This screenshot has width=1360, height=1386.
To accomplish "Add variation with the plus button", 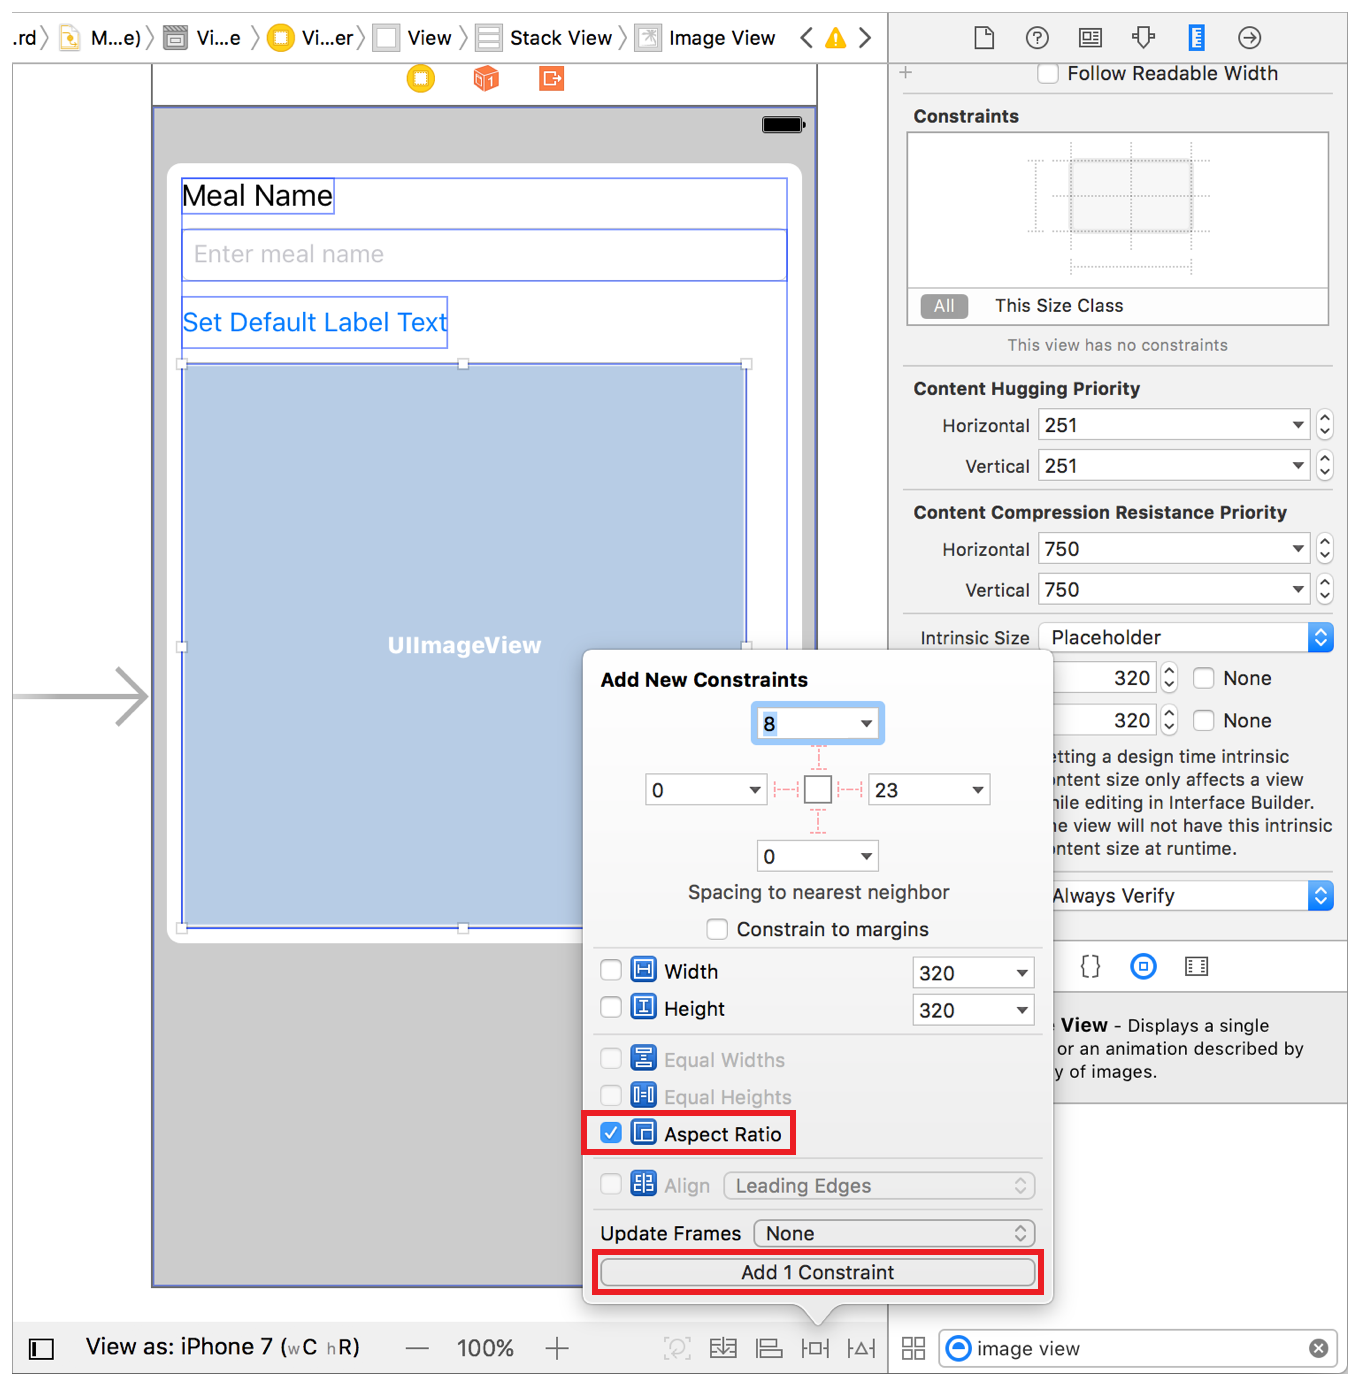I will click(906, 73).
